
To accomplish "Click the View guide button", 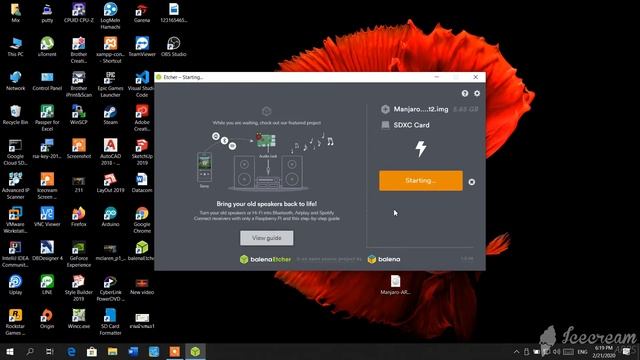I will pos(267,238).
